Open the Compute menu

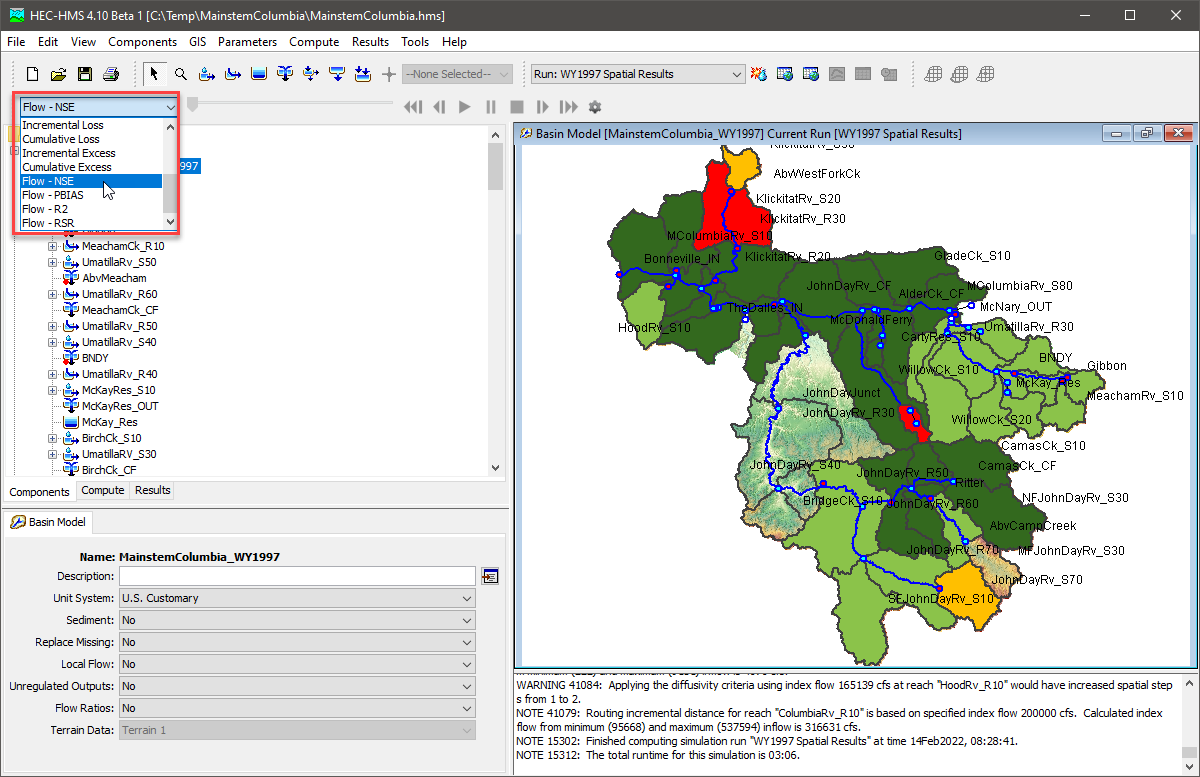pyautogui.click(x=314, y=42)
